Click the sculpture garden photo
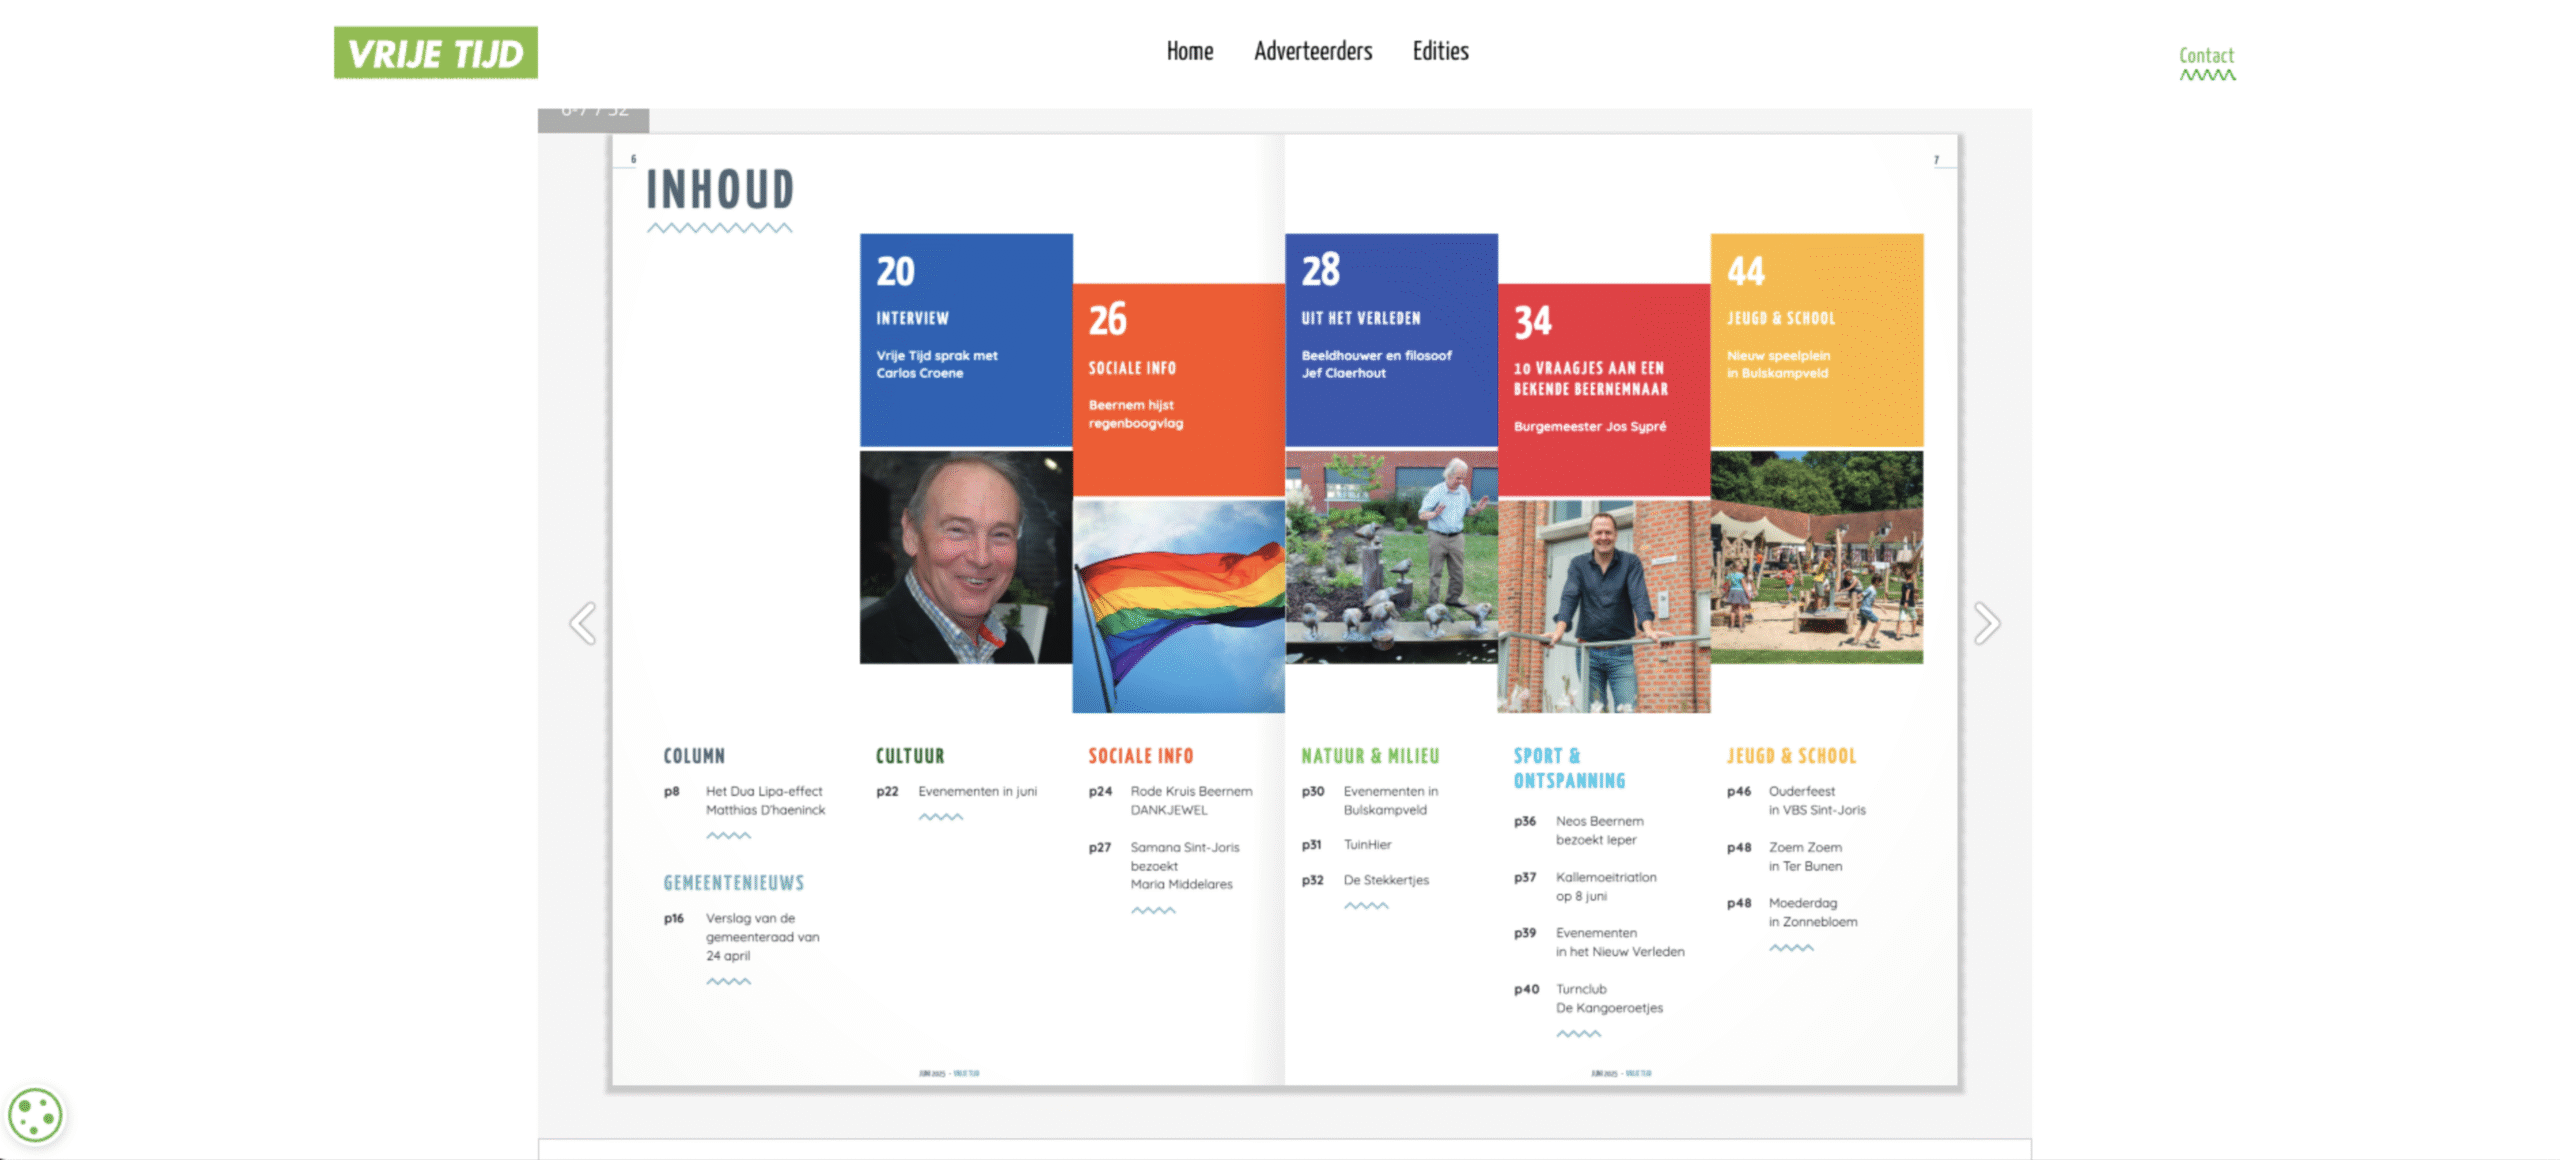This screenshot has width=2560, height=1160. click(x=1390, y=557)
